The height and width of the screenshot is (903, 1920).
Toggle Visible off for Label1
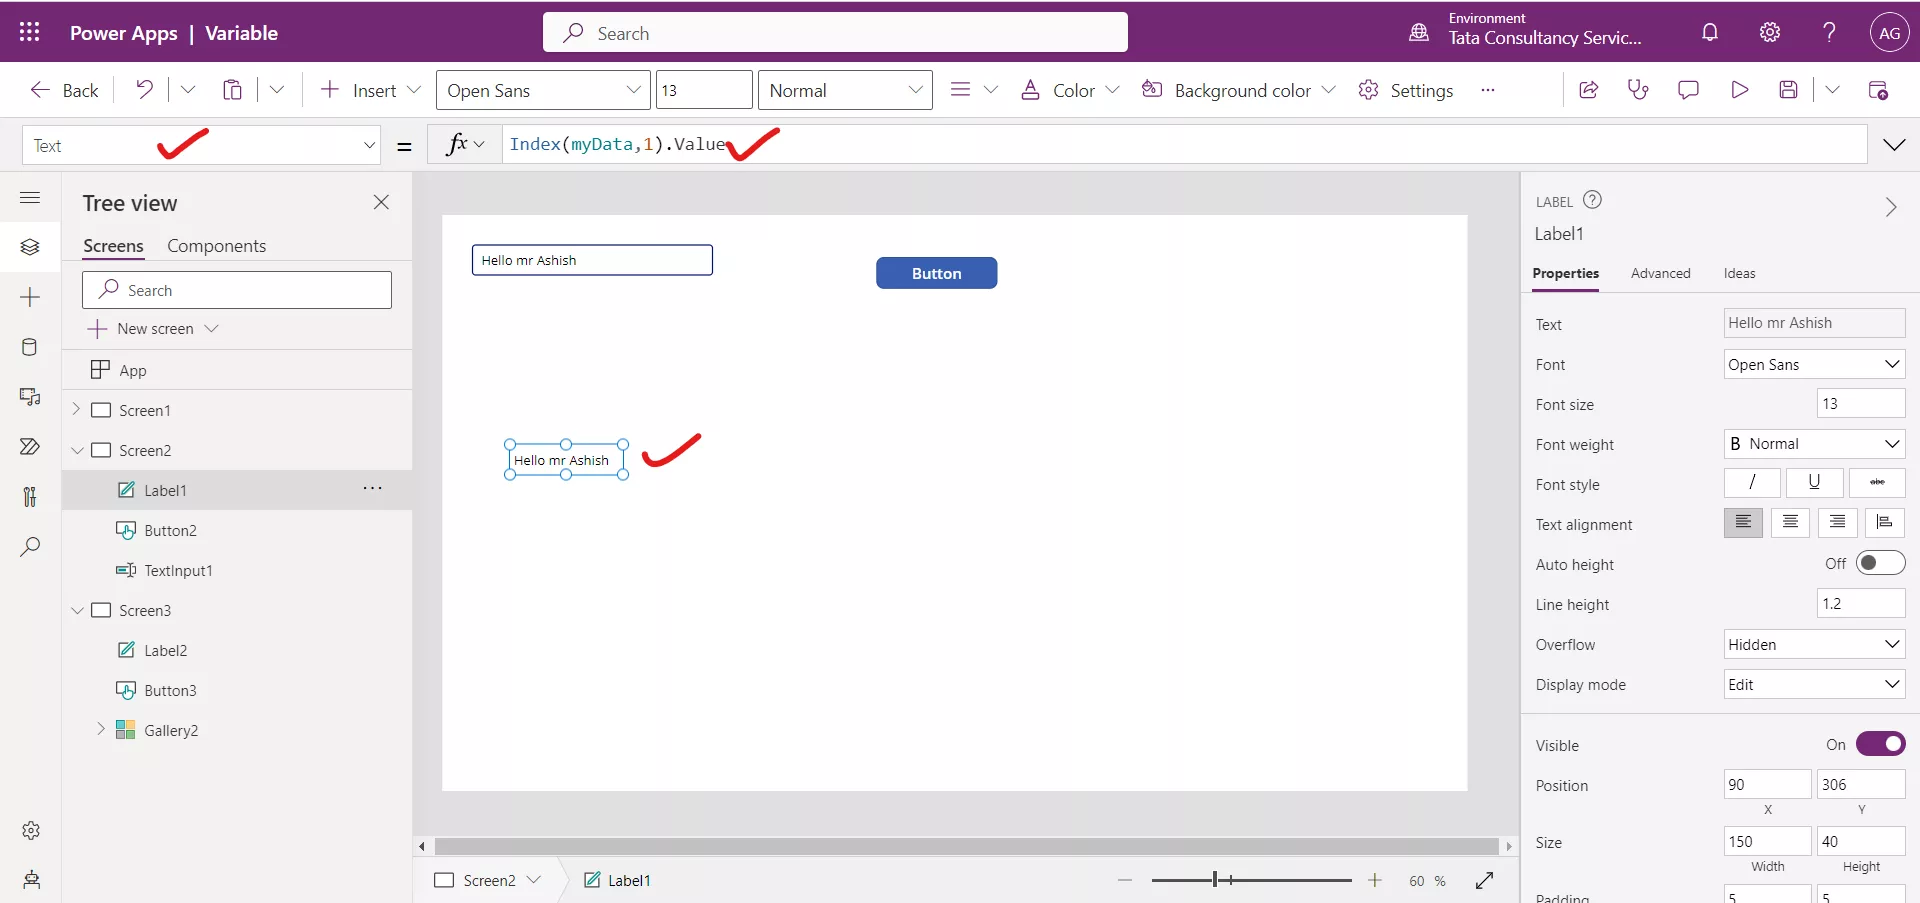click(1881, 744)
